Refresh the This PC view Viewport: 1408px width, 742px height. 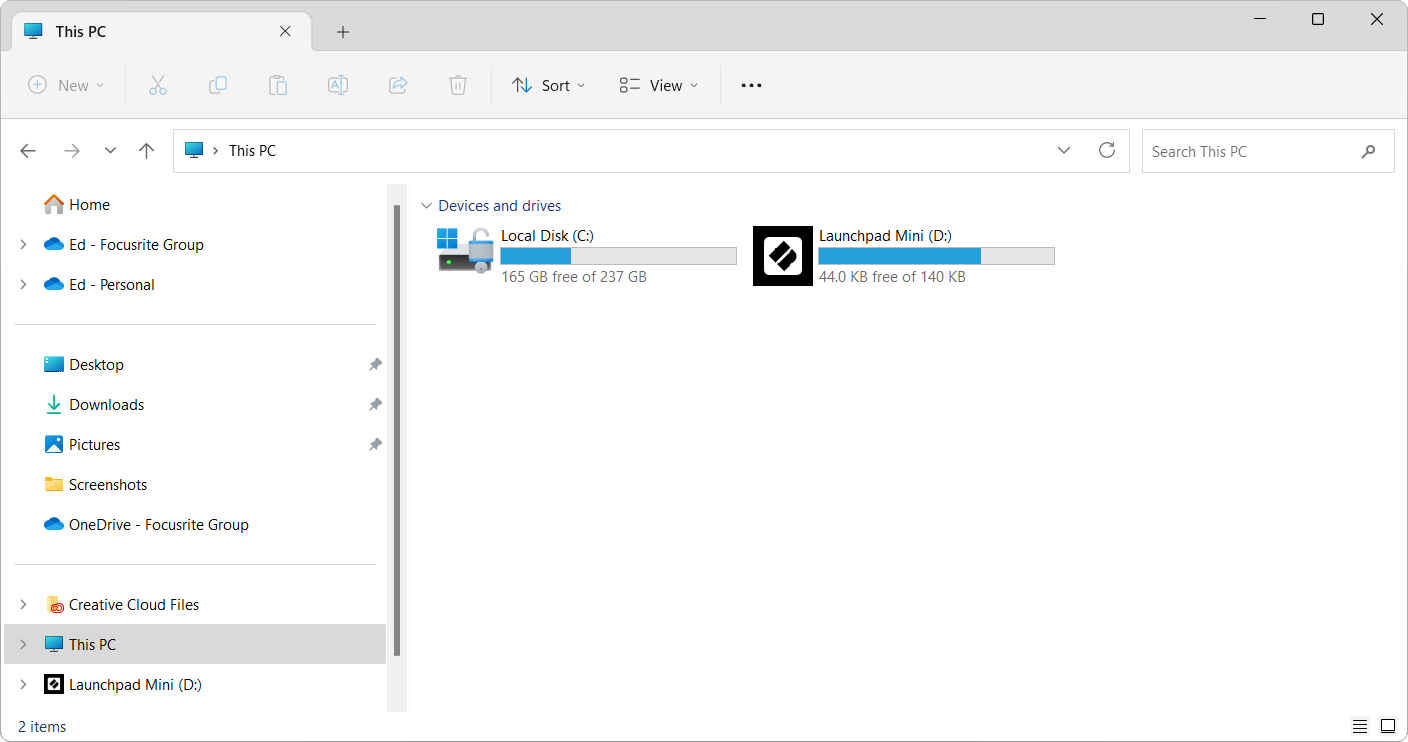click(x=1107, y=150)
